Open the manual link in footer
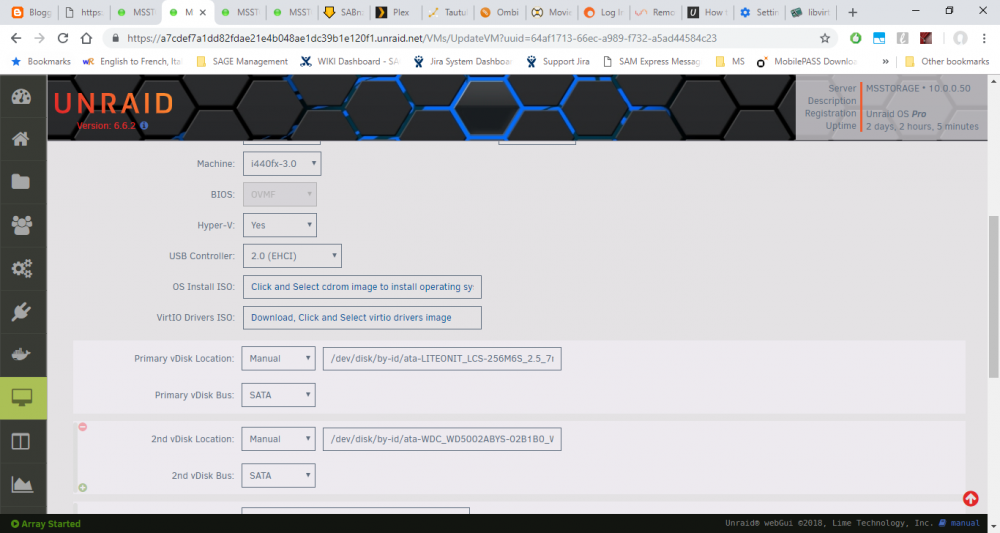Viewport: 1000px width, 533px height. tap(965, 523)
